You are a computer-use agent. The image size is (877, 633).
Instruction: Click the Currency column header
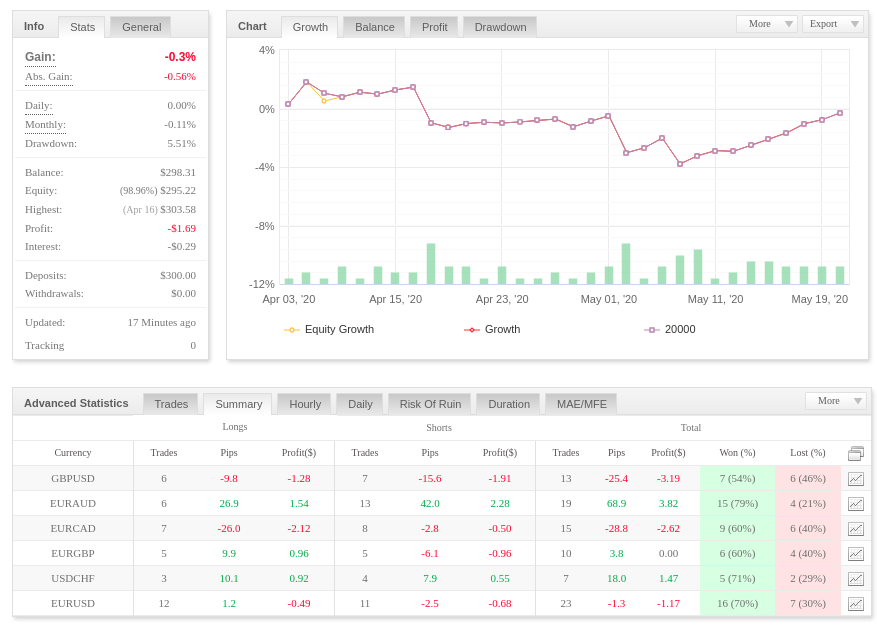pos(73,453)
